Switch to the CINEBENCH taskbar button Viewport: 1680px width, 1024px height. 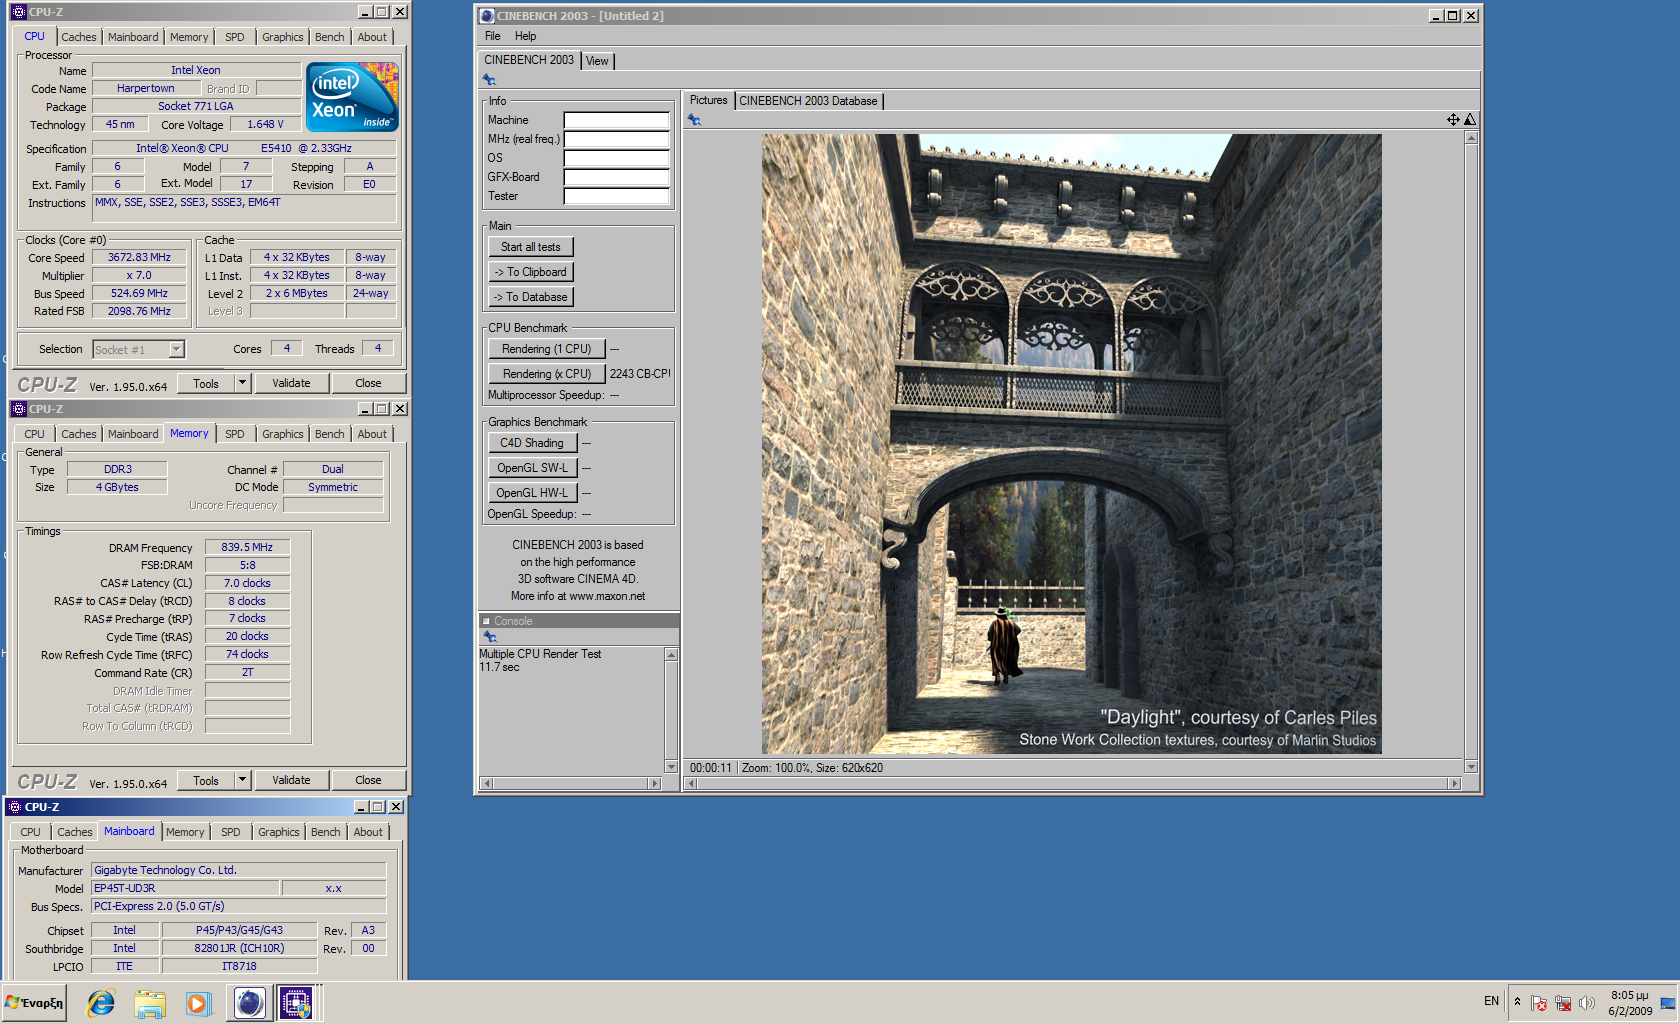(249, 1003)
